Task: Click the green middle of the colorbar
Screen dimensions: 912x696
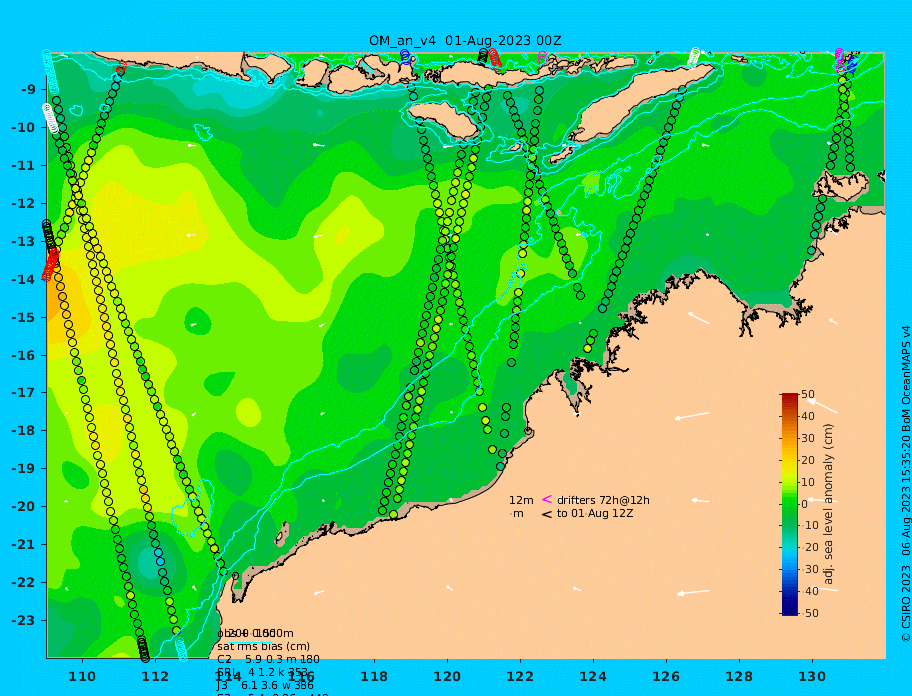Action: [x=789, y=504]
